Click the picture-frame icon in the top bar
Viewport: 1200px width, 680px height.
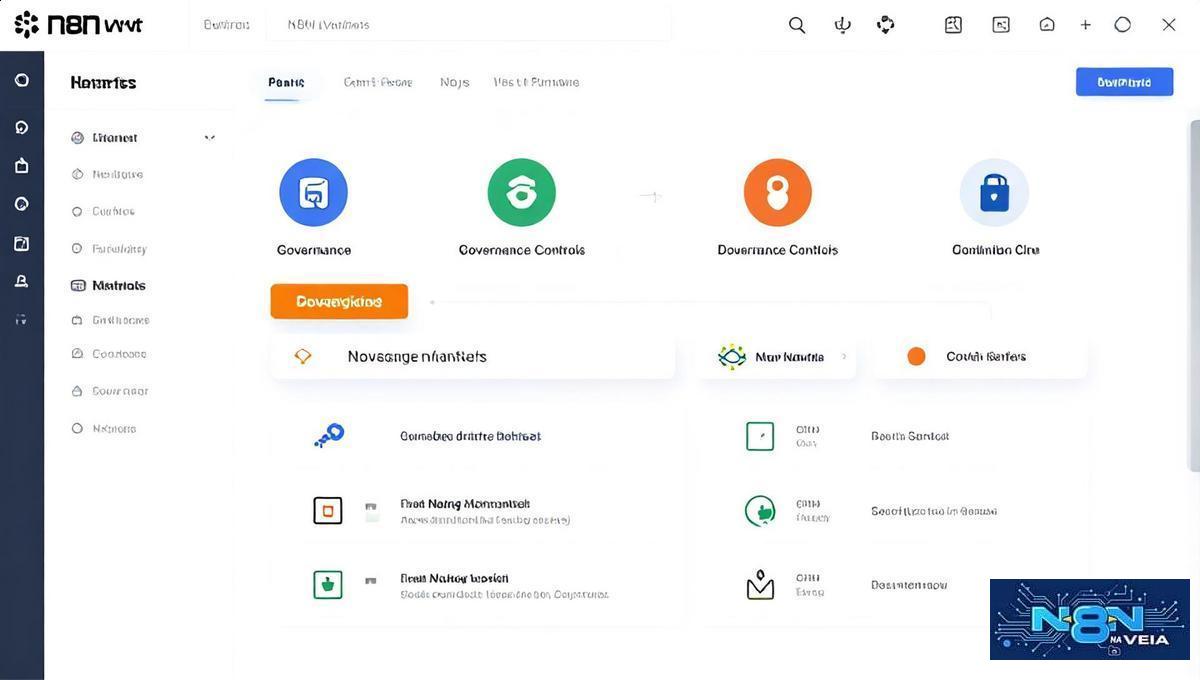(x=1001, y=25)
